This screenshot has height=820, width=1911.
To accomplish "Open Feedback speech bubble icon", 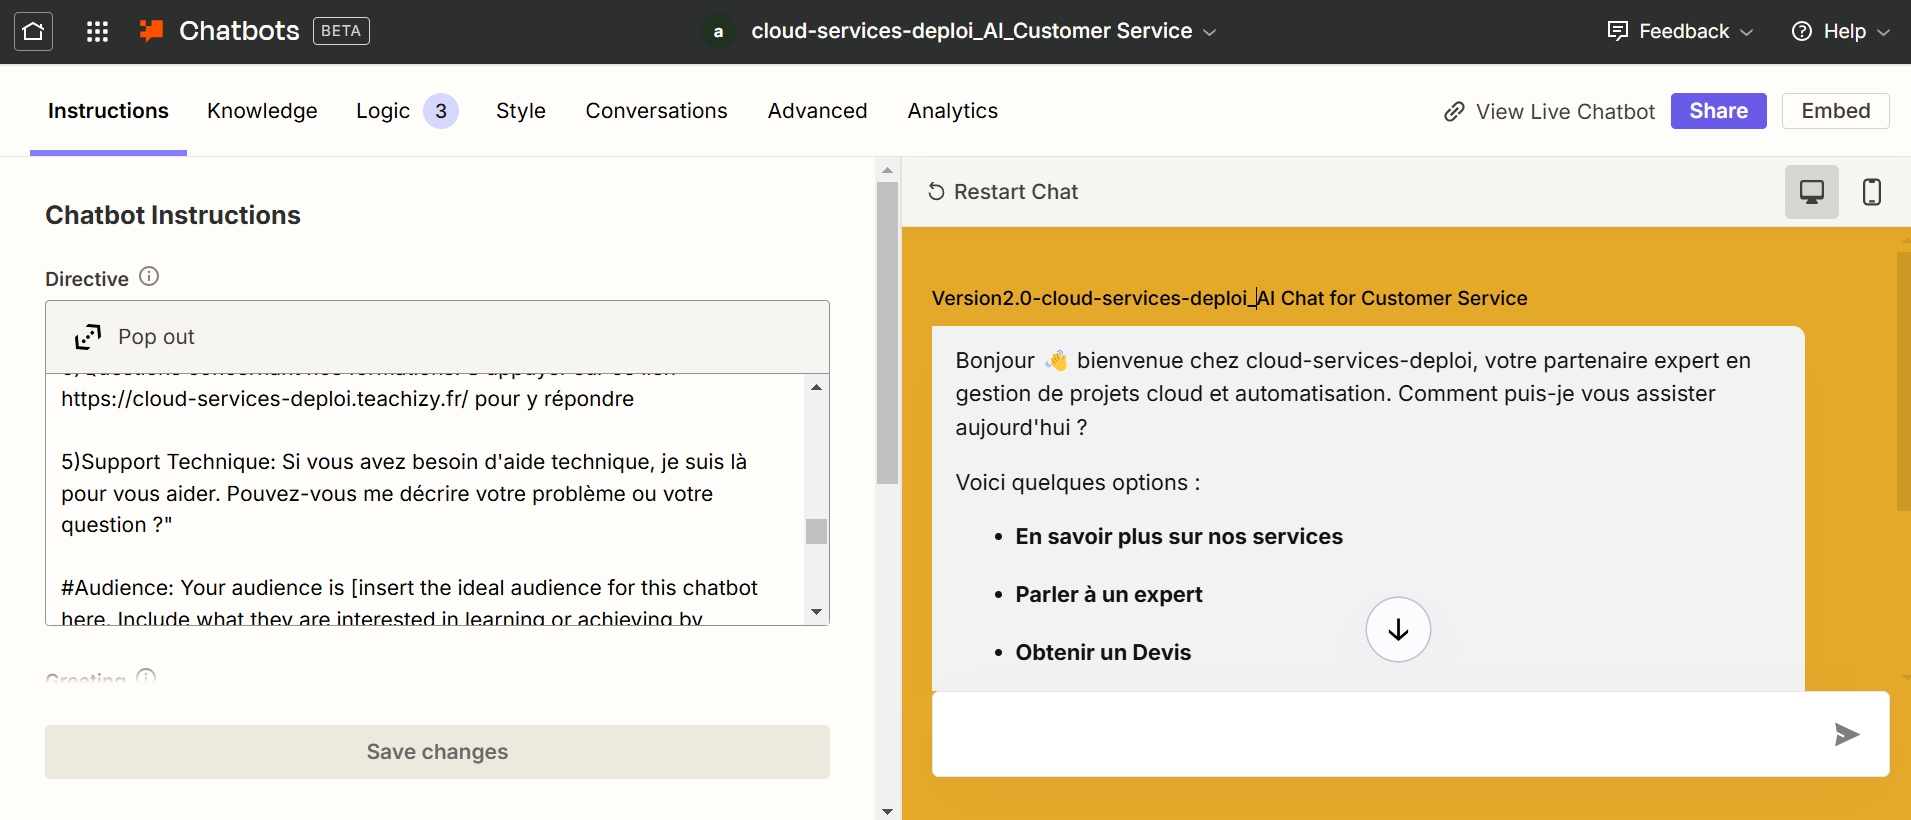I will (x=1617, y=31).
